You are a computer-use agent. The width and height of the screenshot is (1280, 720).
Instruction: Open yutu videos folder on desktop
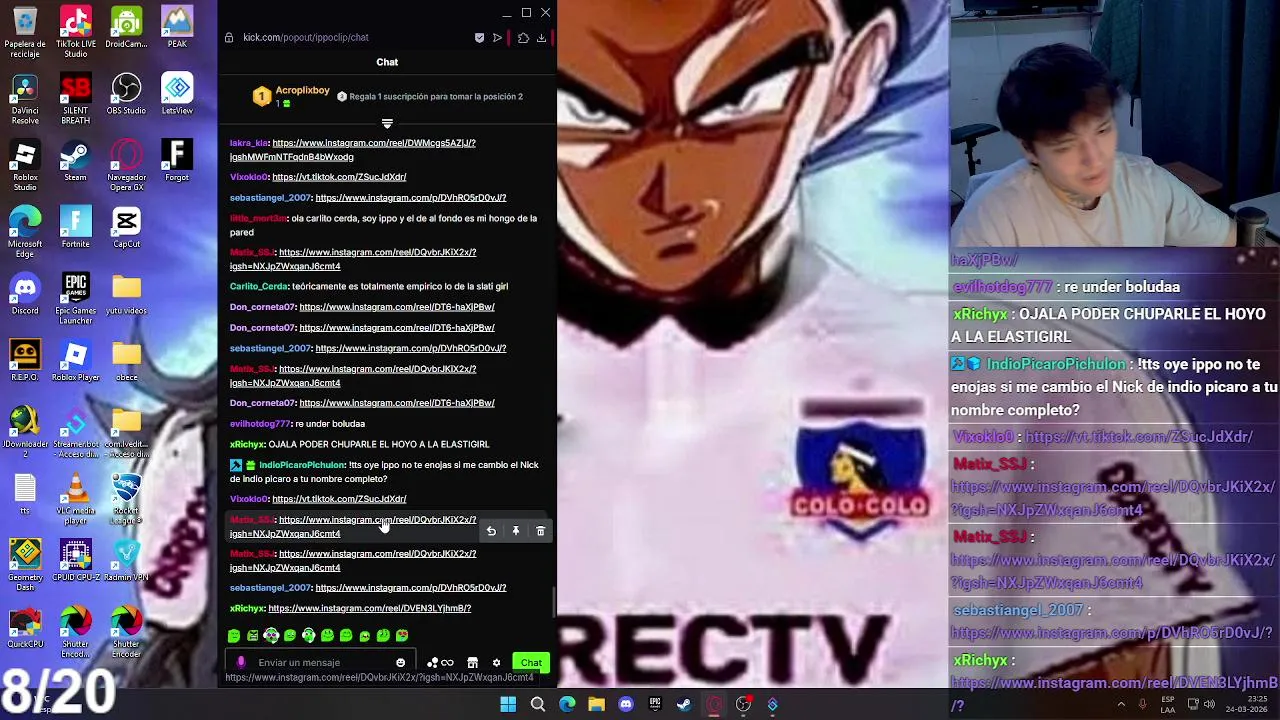126,295
